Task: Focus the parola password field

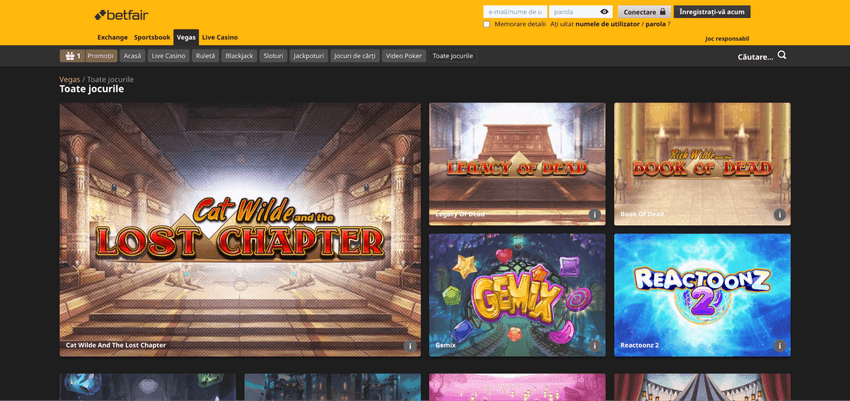Action: 581,12
